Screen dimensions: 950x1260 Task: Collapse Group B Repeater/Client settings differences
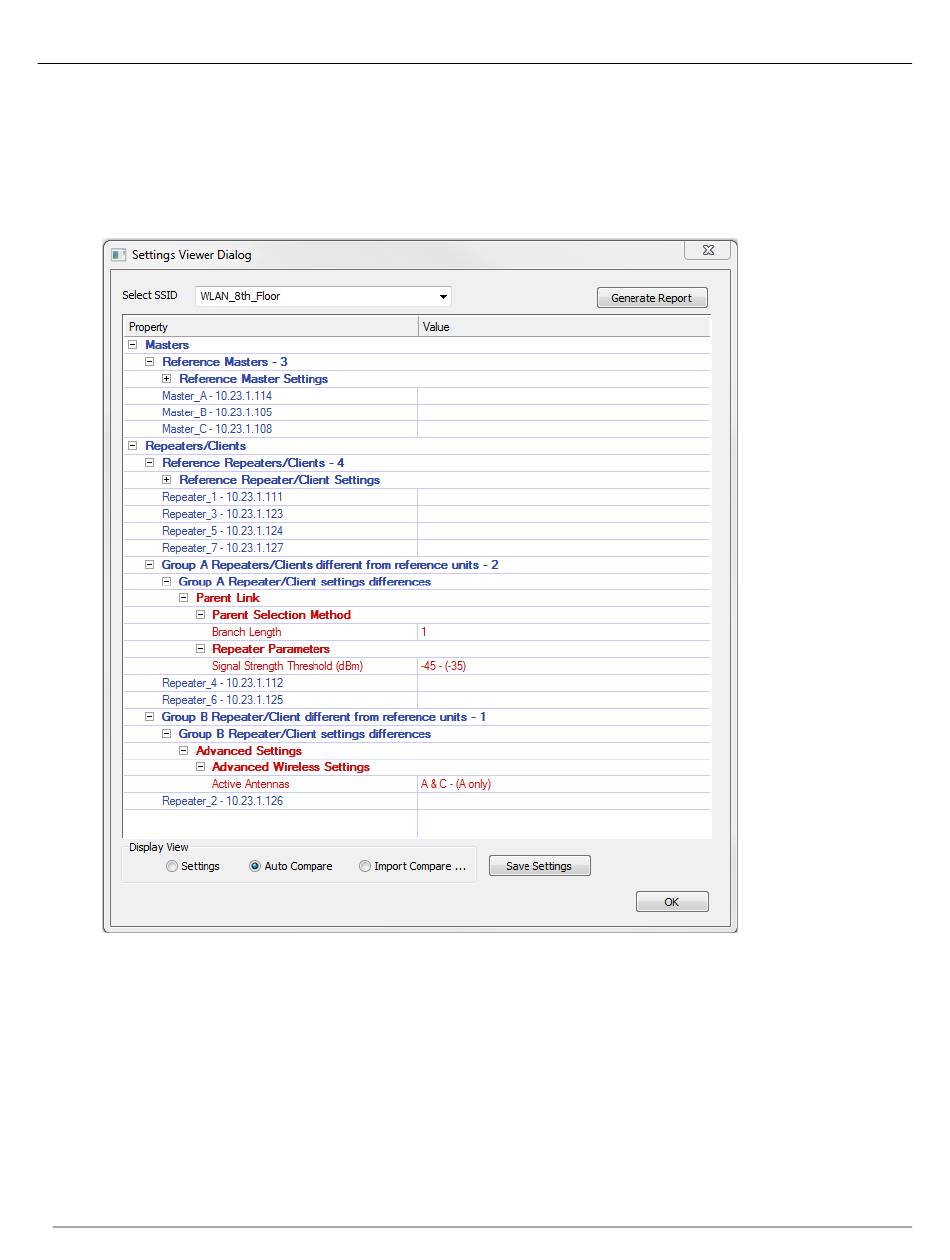pos(167,734)
